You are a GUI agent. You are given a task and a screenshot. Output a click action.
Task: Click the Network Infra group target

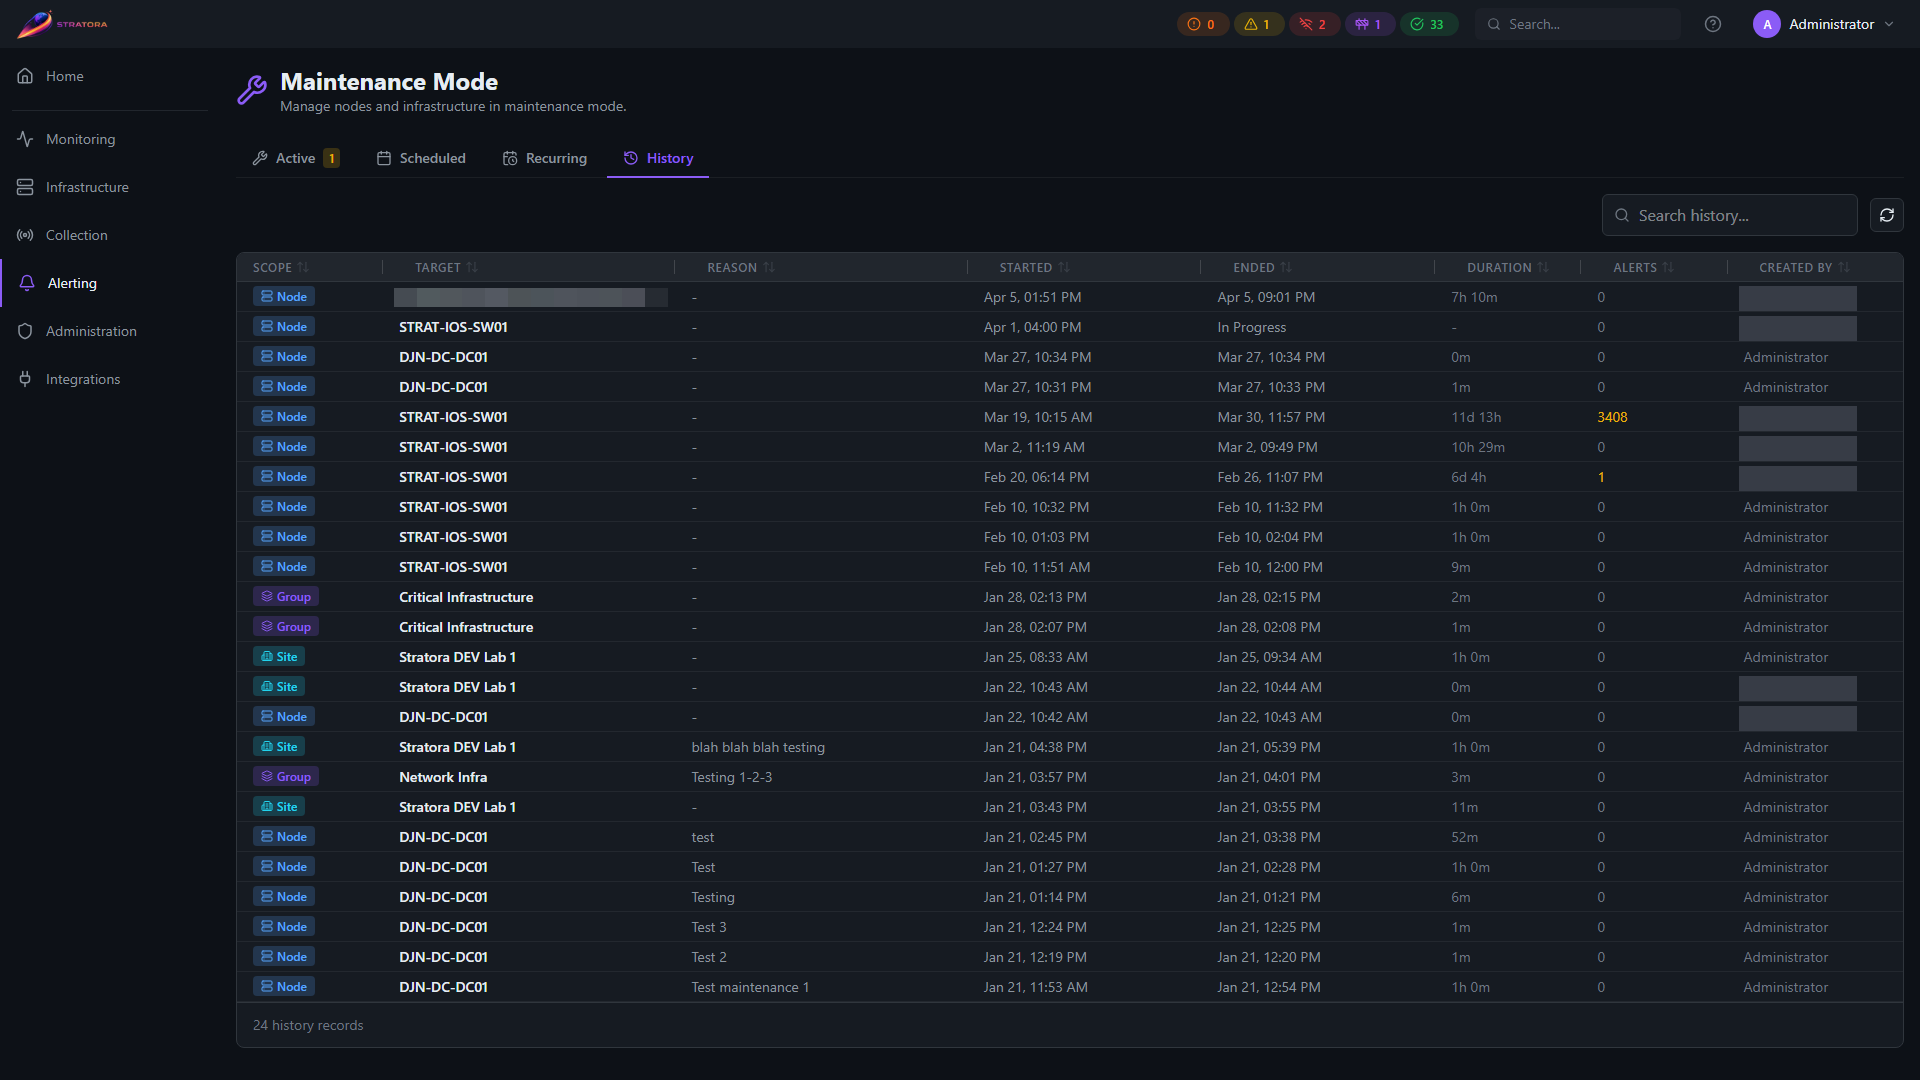tap(443, 777)
